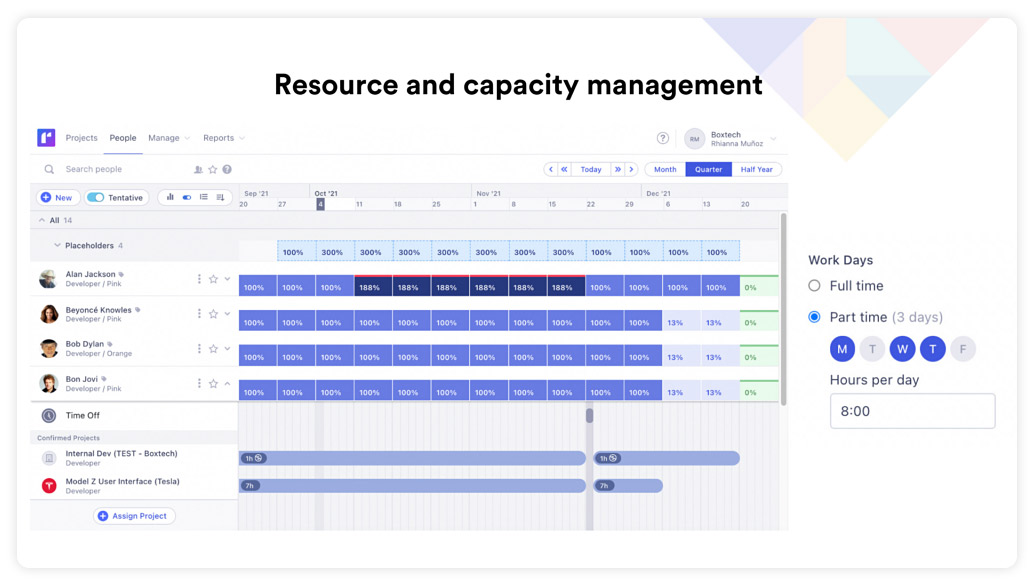Open the Manage dropdown menu
The image size is (1034, 586).
pyautogui.click(x=168, y=138)
